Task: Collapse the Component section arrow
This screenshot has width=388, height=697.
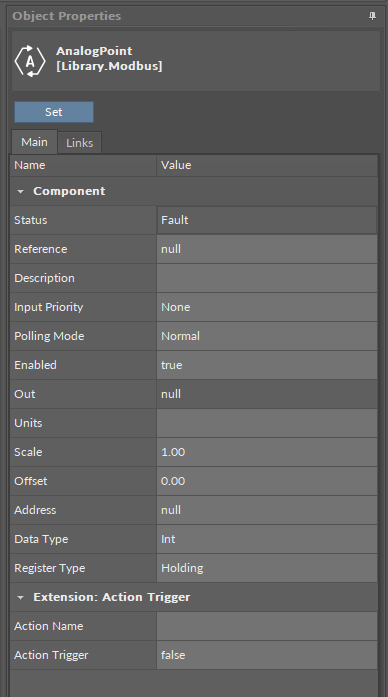Action: (x=20, y=191)
